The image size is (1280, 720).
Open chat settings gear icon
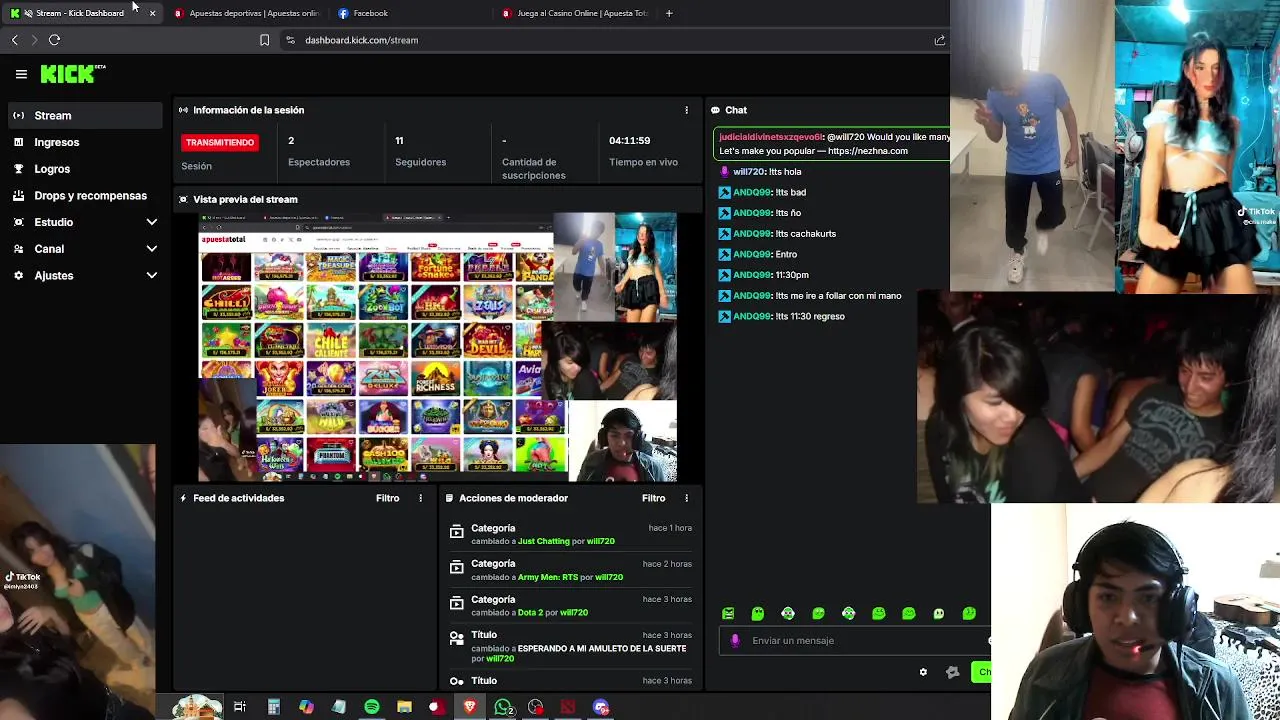[923, 672]
